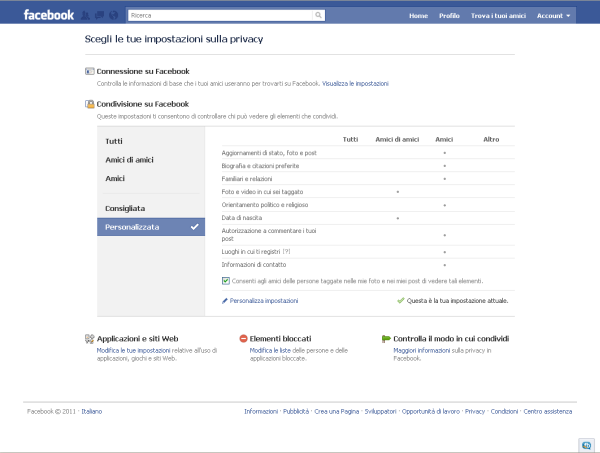
Task: Click 'Elementi bloccati' heading
Action: point(280,339)
